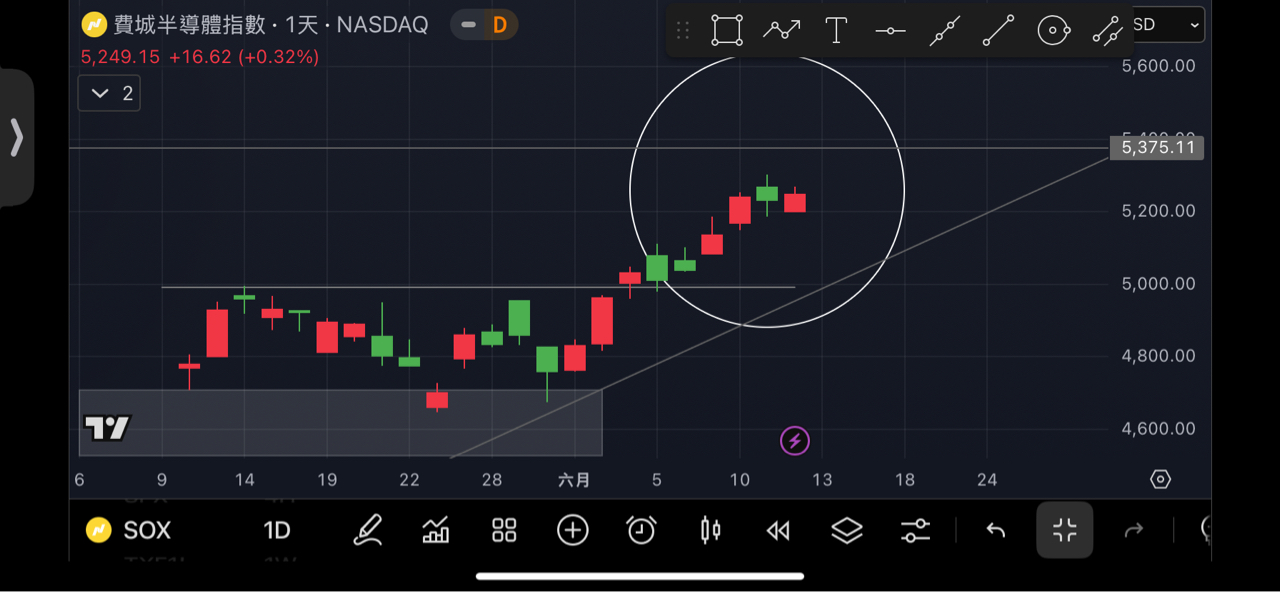Screen dimensions: 1280x592
Task: Undo the last chart action
Action: coord(995,530)
